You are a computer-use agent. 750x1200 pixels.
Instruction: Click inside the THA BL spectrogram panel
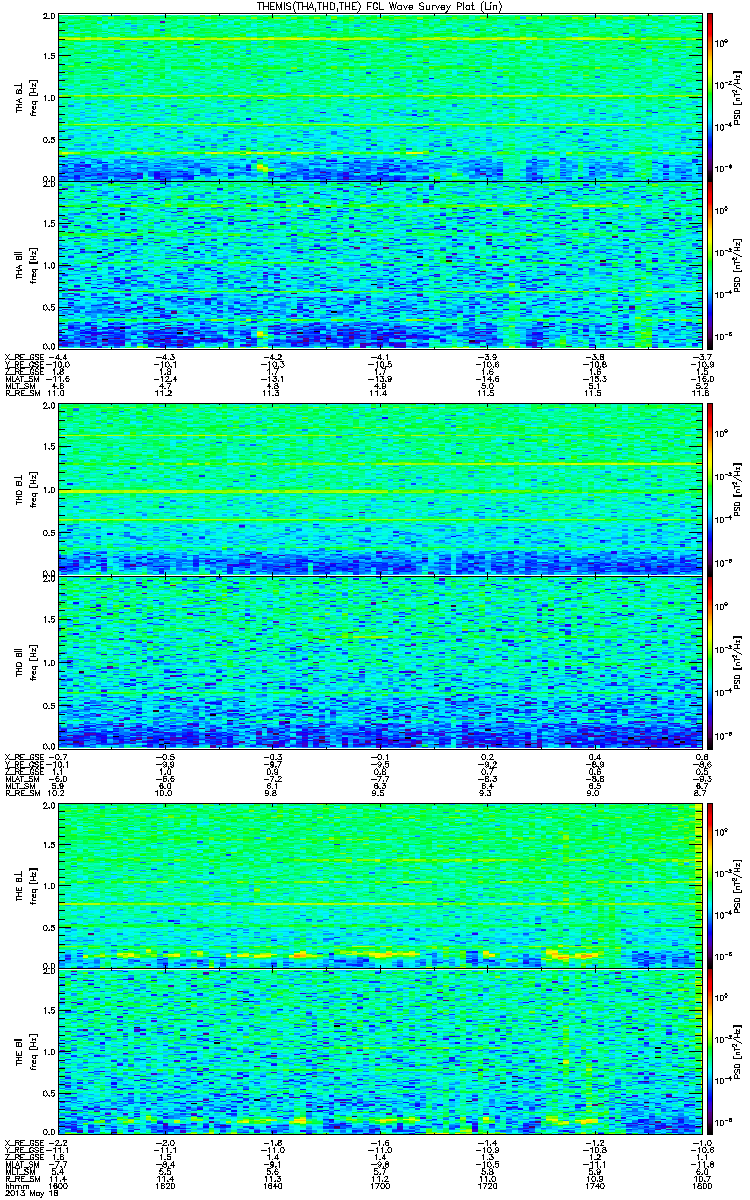pyautogui.click(x=378, y=96)
